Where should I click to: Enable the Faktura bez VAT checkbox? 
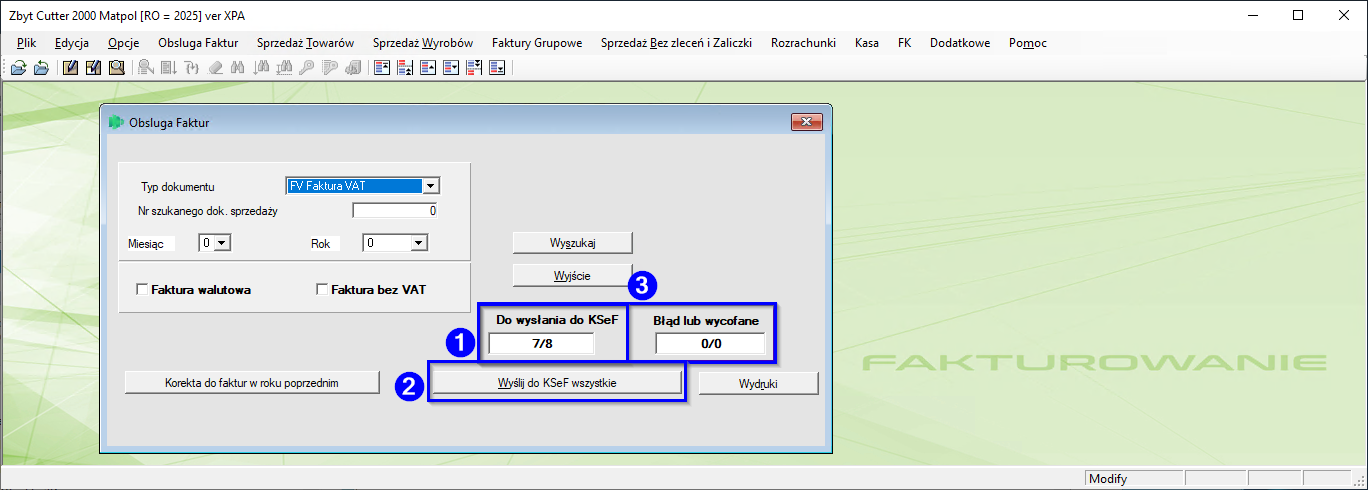pos(322,290)
